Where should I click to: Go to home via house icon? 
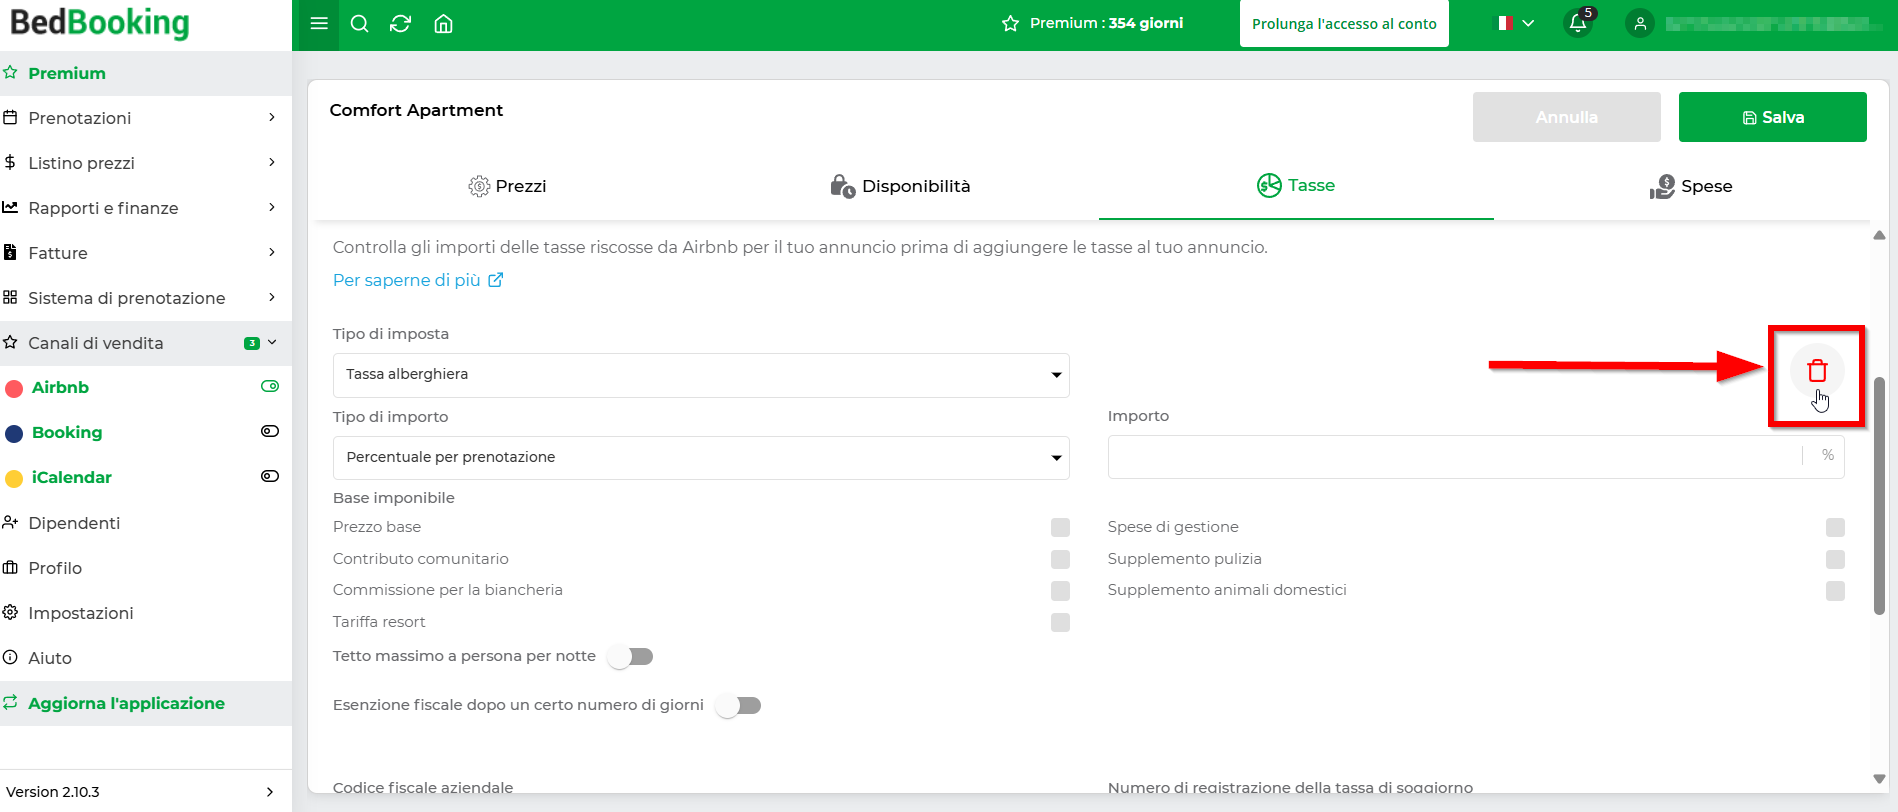443,24
